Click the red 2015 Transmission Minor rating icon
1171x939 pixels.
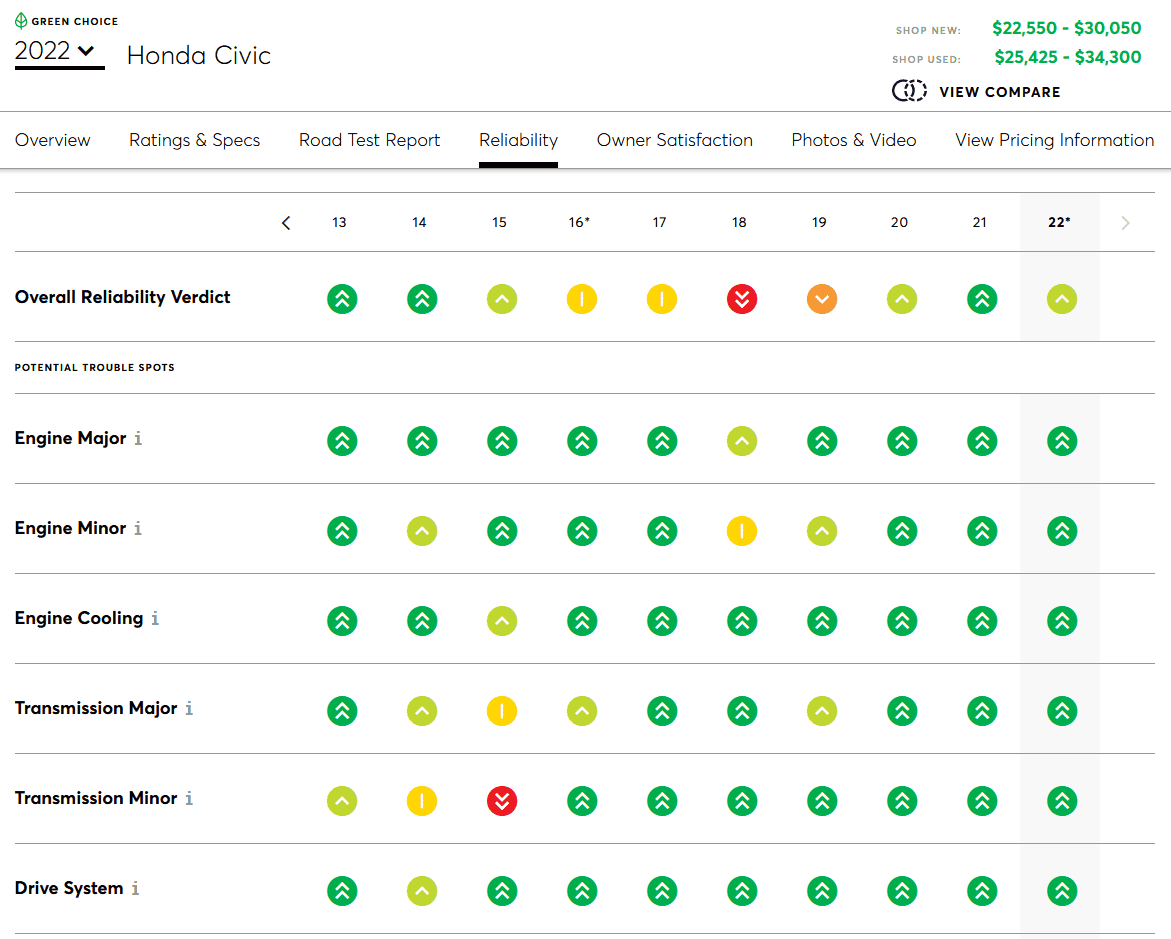tap(501, 801)
